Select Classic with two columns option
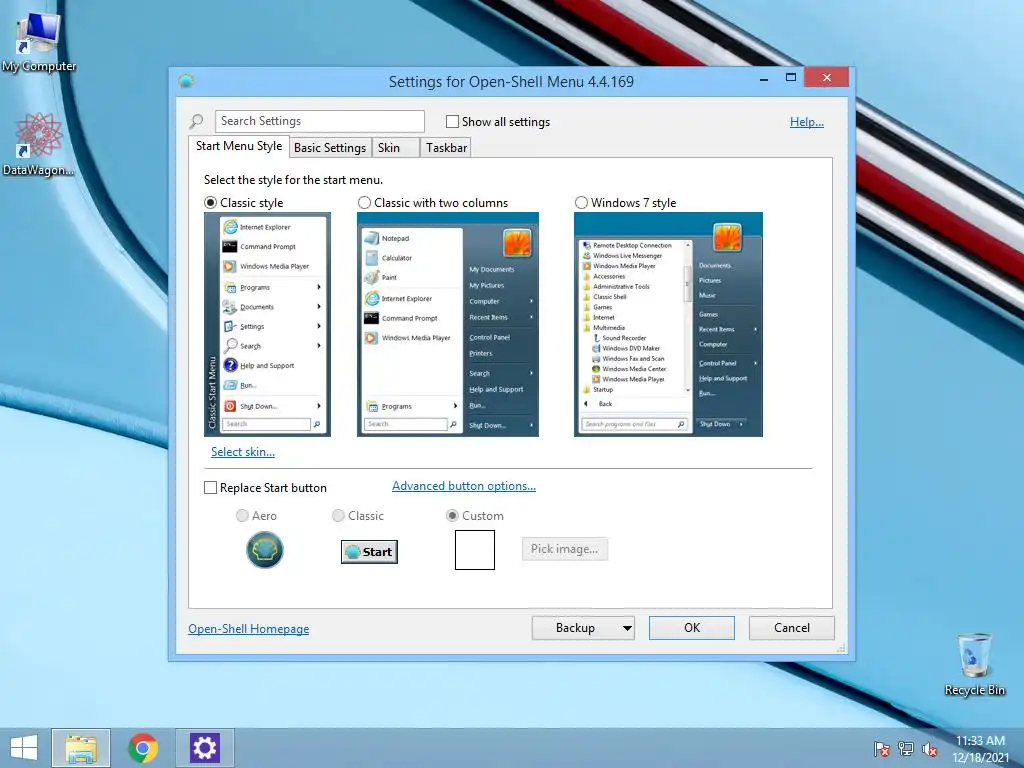Screen dimensions: 1024x768 coord(364,202)
